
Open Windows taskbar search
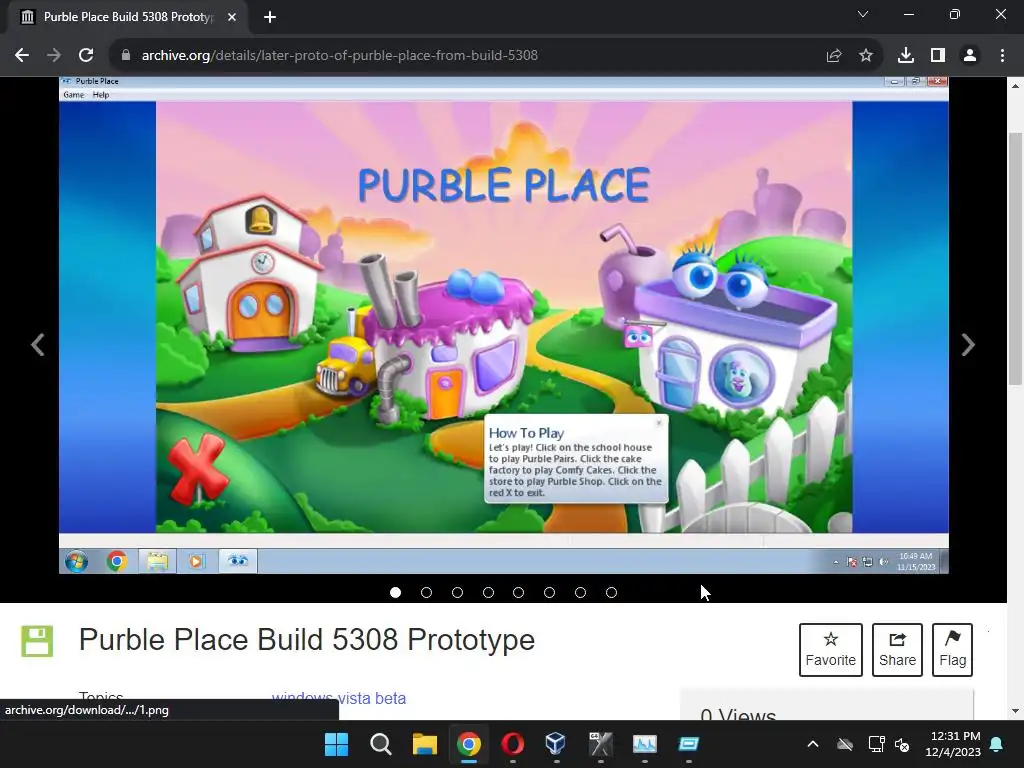click(x=380, y=744)
